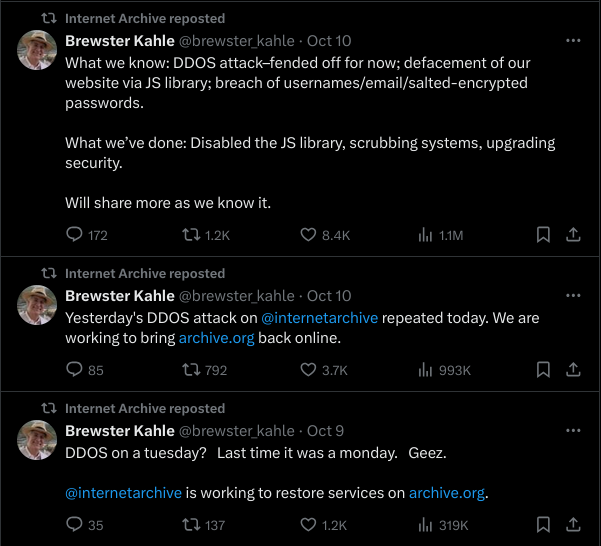Like the post with 3.7K likes
Screen dimensions: 601x546
pyautogui.click(x=310, y=370)
